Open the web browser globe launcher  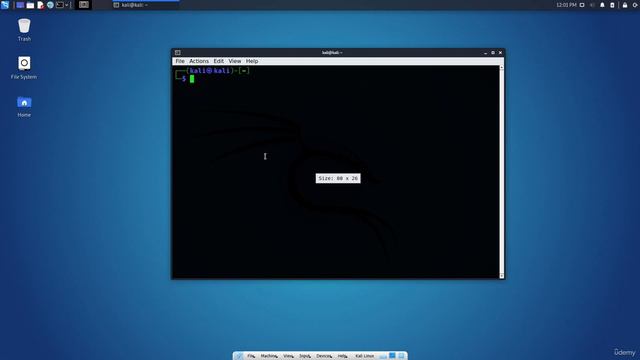pos(50,5)
